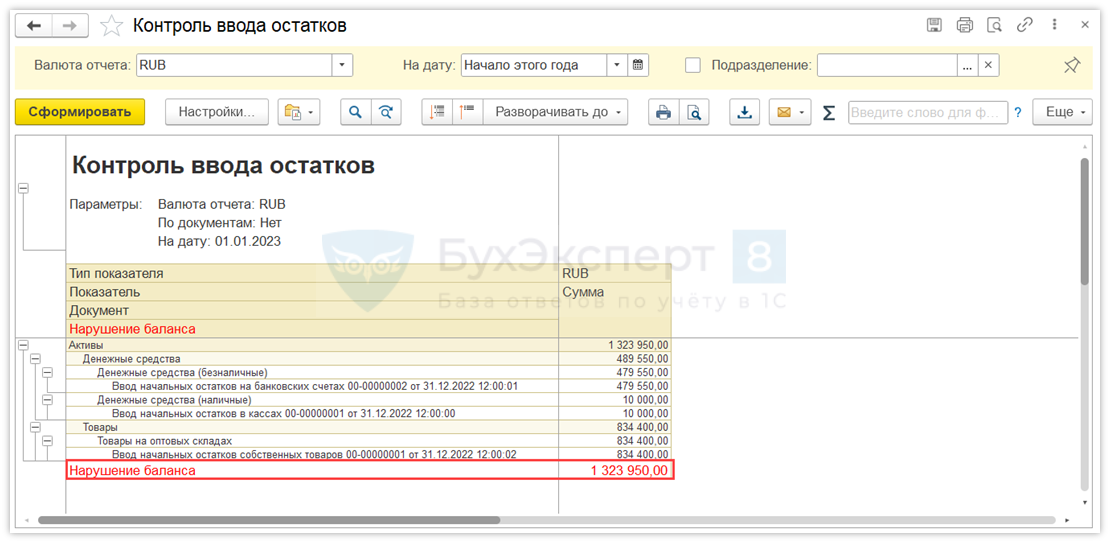Collapse the Товары group
Image resolution: width=1110 pixels, height=543 pixels.
35,427
